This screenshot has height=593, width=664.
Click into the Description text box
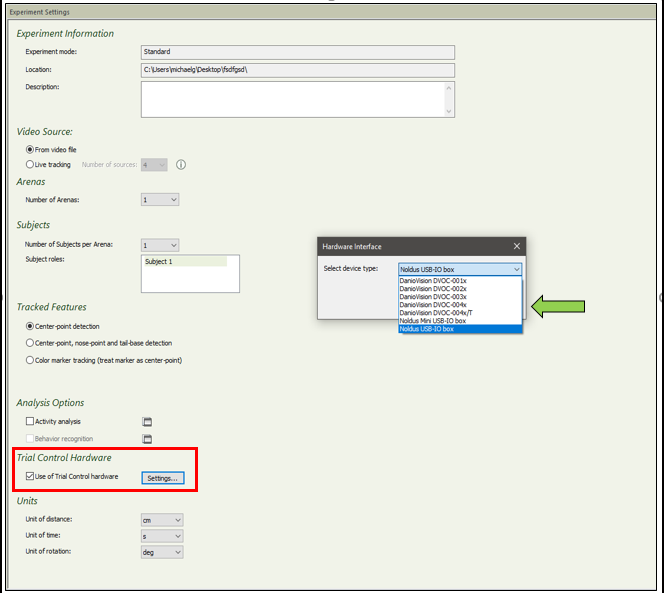[x=293, y=100]
